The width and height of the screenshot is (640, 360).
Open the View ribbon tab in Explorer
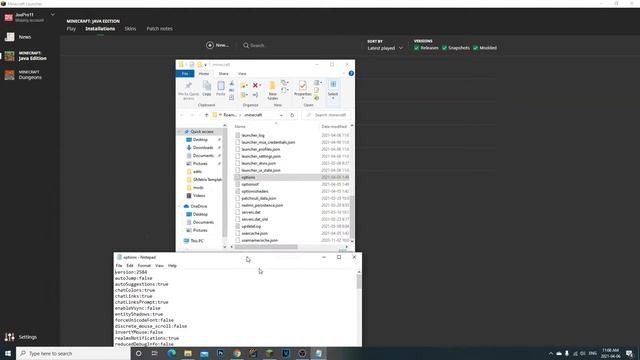click(x=242, y=73)
